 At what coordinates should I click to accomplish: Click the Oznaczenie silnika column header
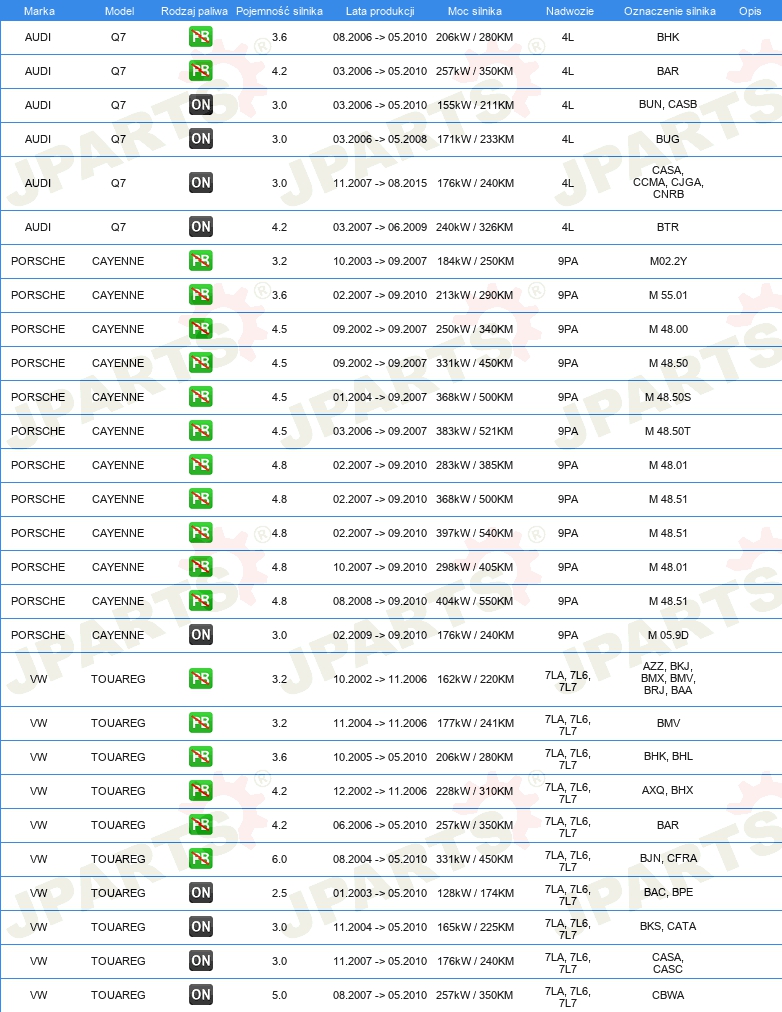tap(670, 11)
